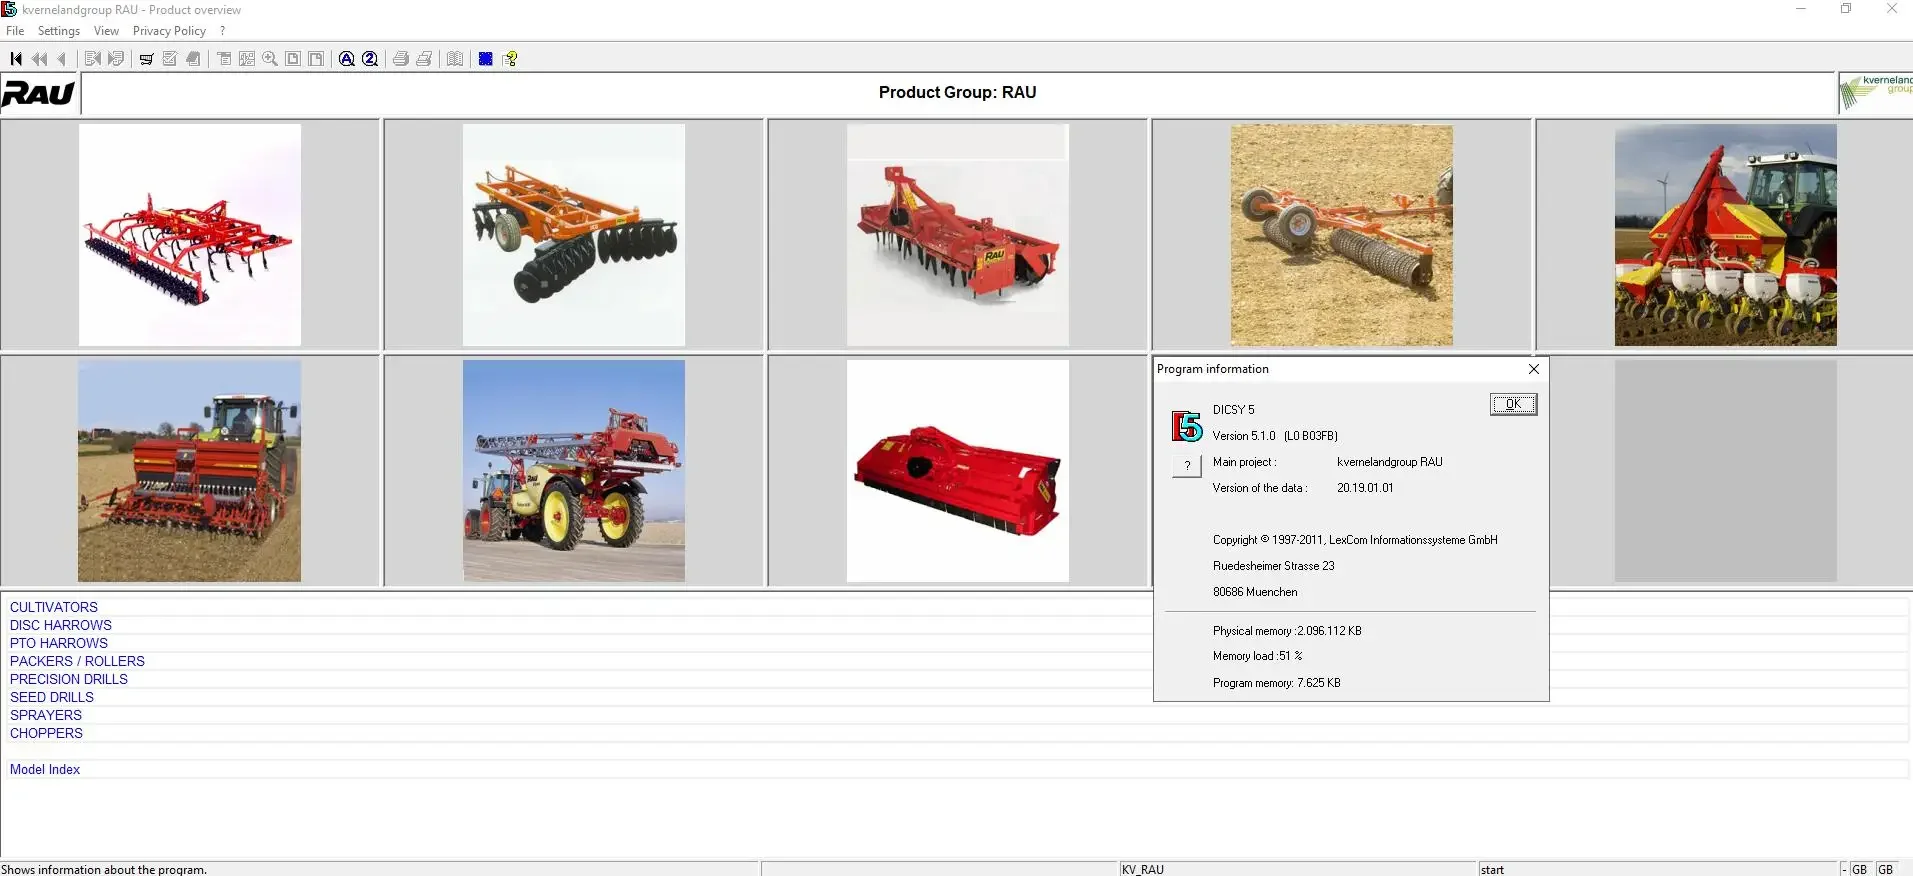
Task: Open the SPRAYERS link
Action: [x=46, y=715]
